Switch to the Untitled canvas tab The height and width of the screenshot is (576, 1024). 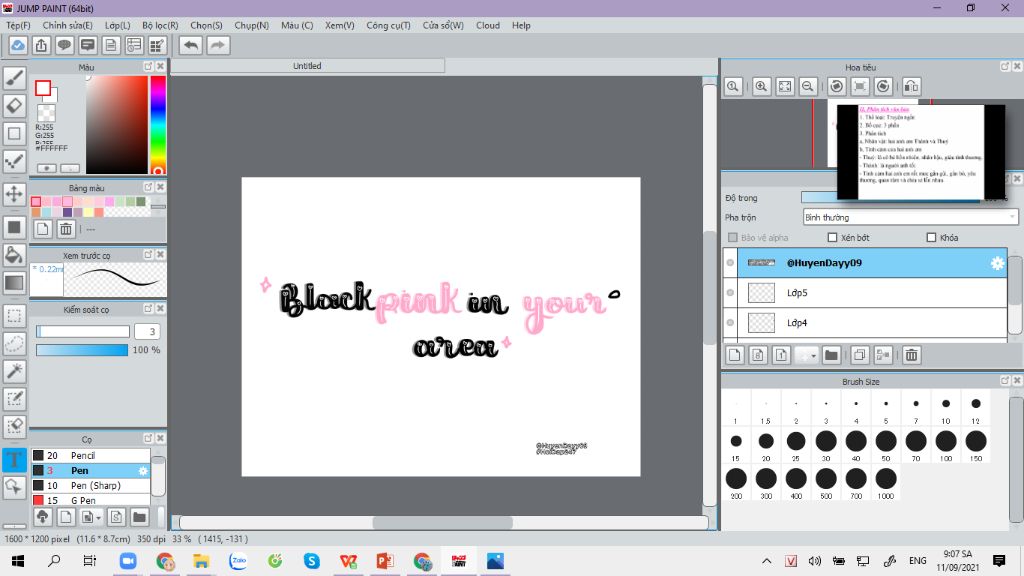point(308,66)
